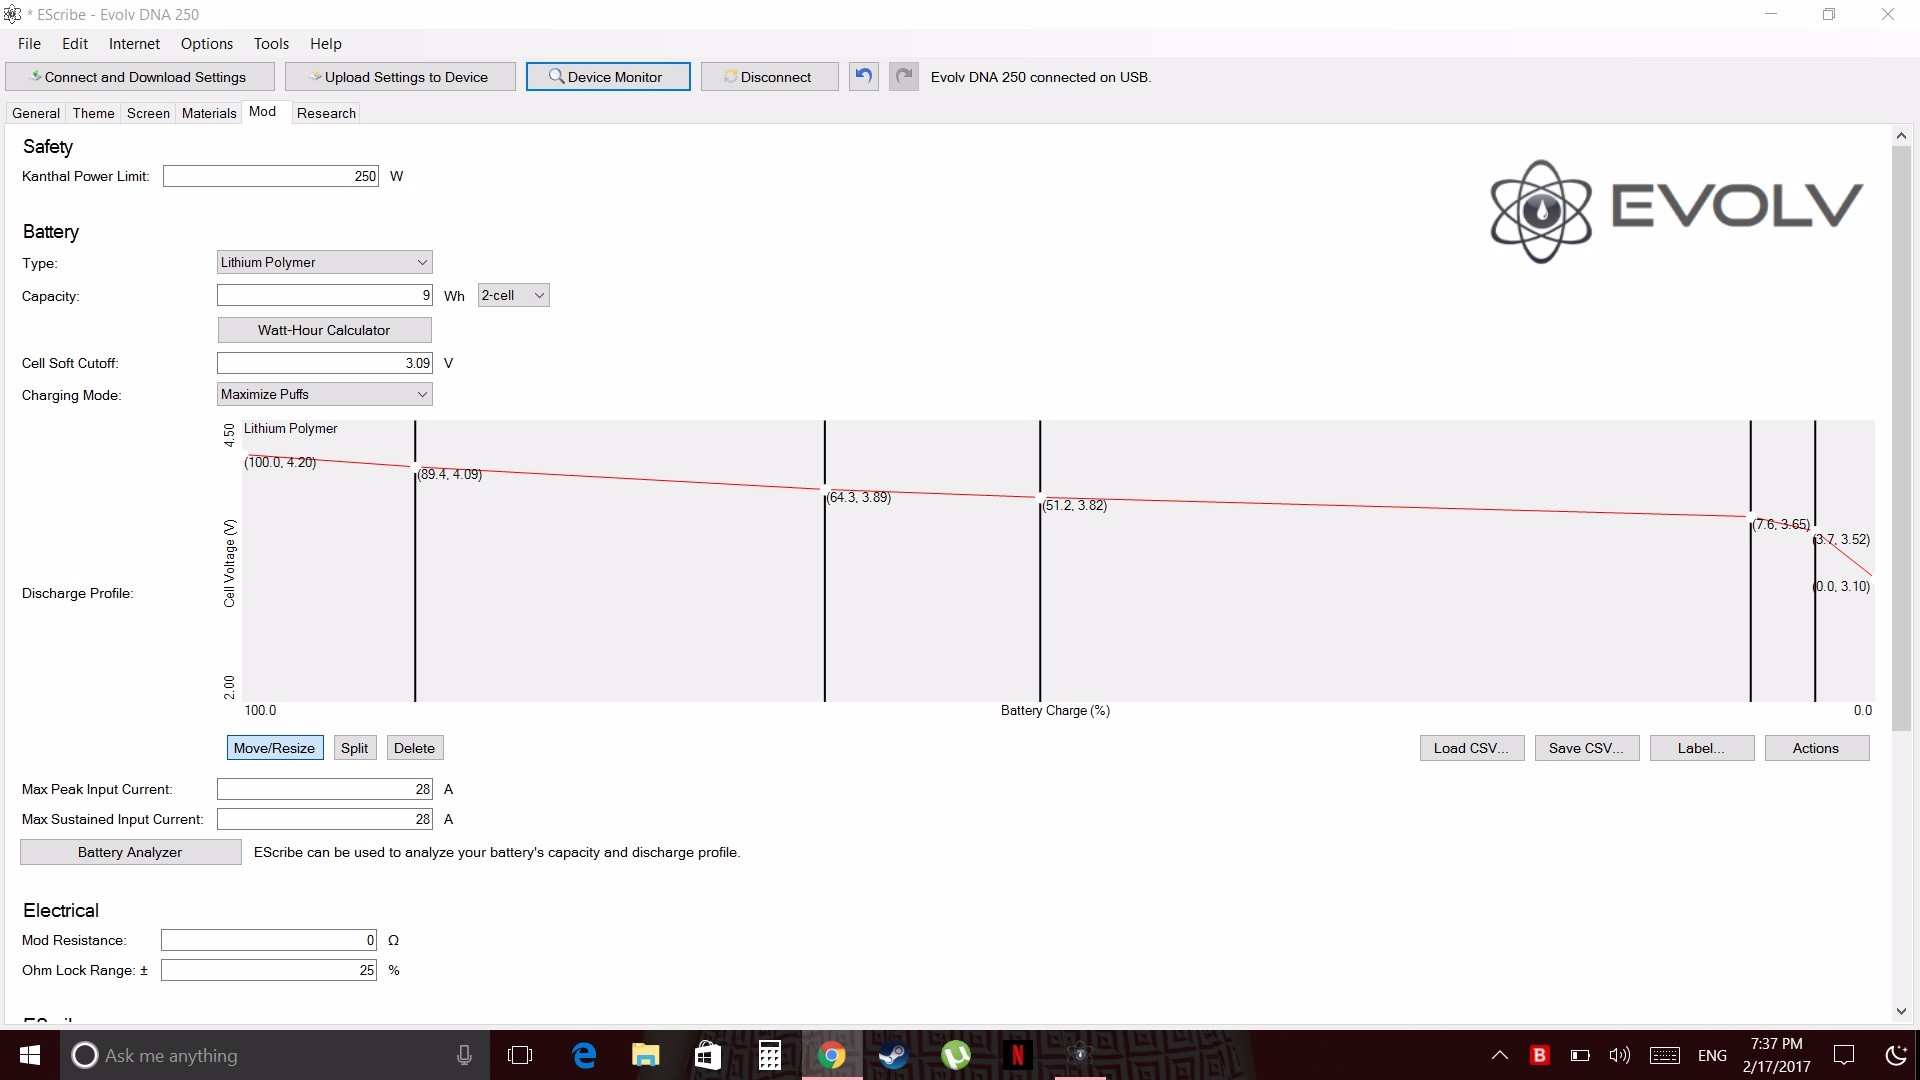Open Google Chrome from taskbar

[831, 1055]
